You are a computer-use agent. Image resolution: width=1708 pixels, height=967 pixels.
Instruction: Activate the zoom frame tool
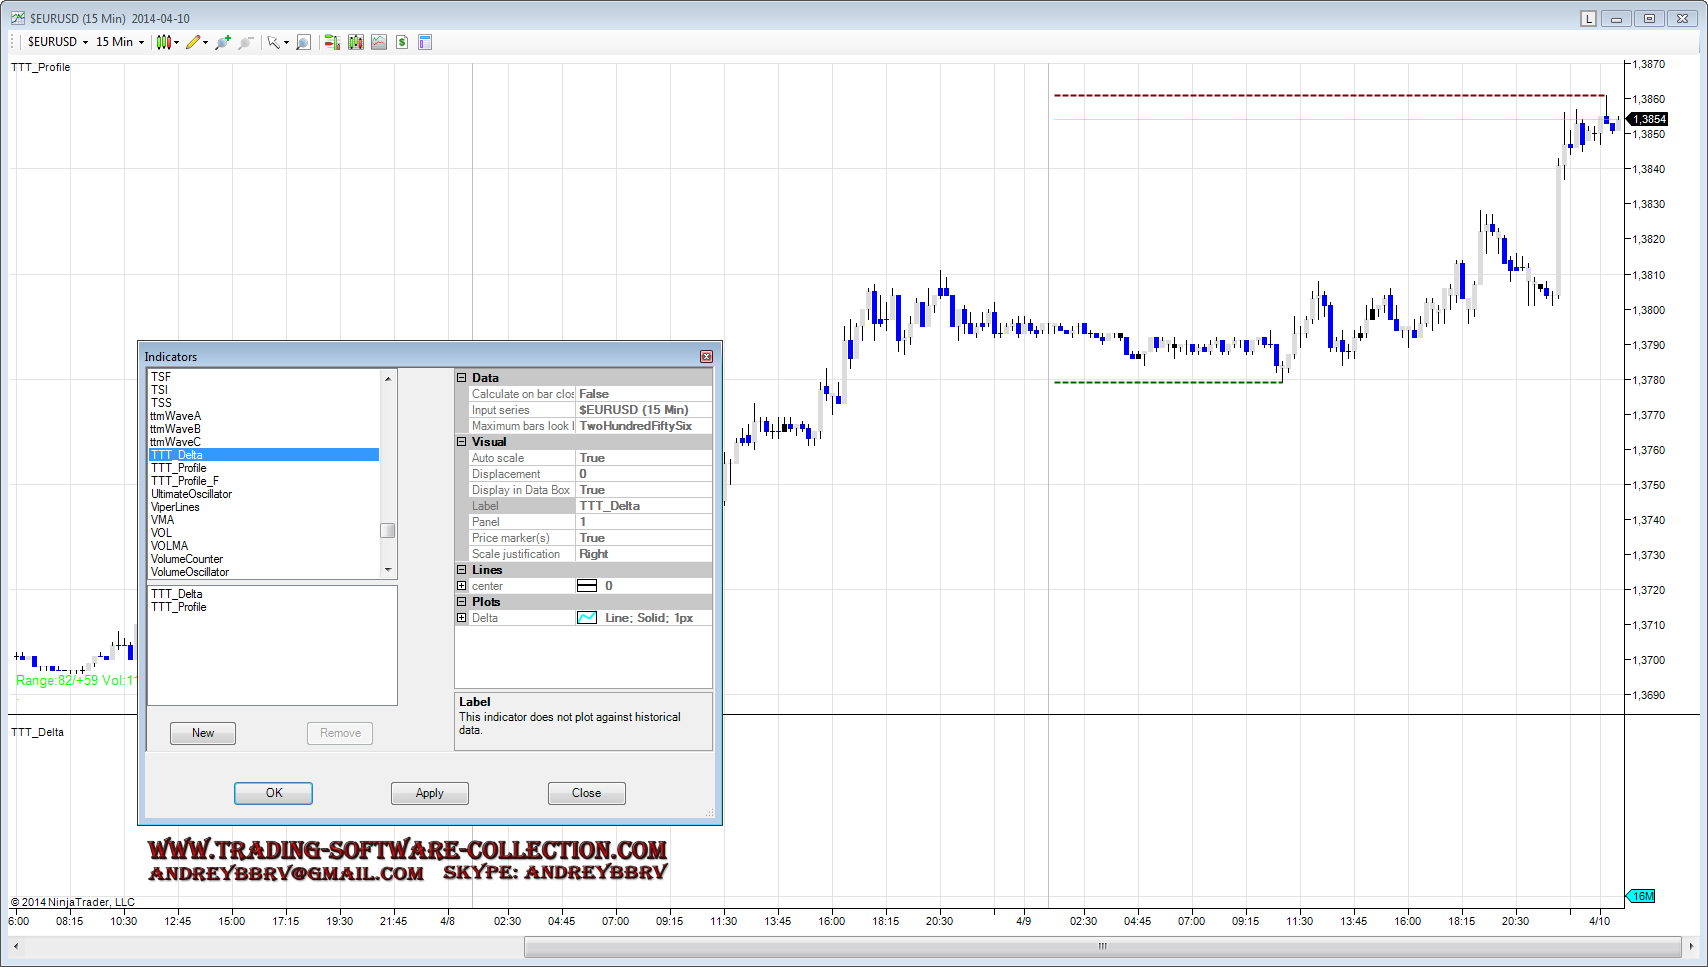304,42
